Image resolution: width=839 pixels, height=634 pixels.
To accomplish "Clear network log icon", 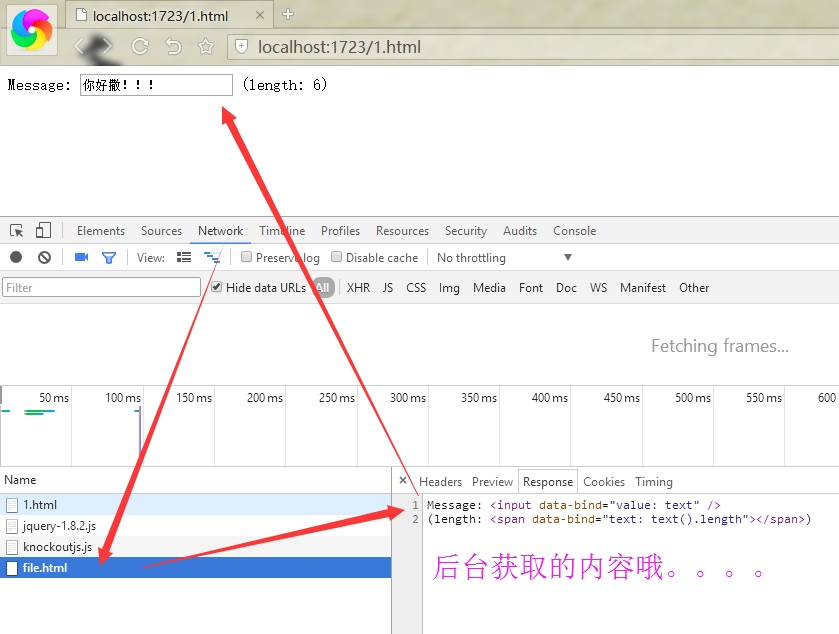I will click(44, 257).
